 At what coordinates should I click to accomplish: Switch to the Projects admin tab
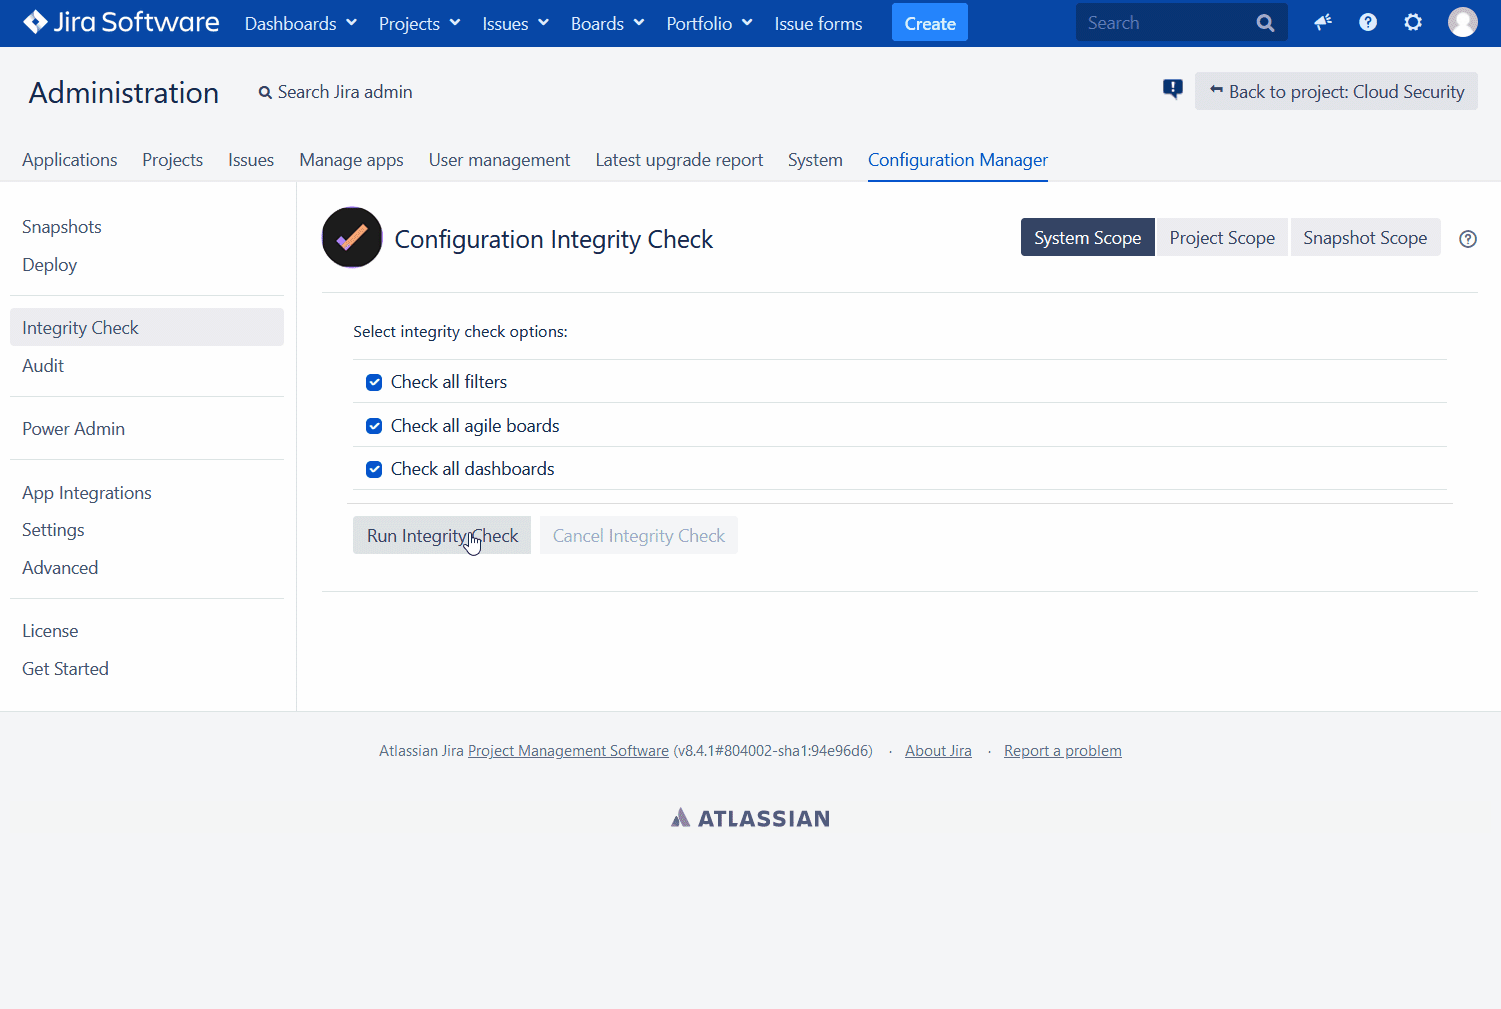coord(172,160)
